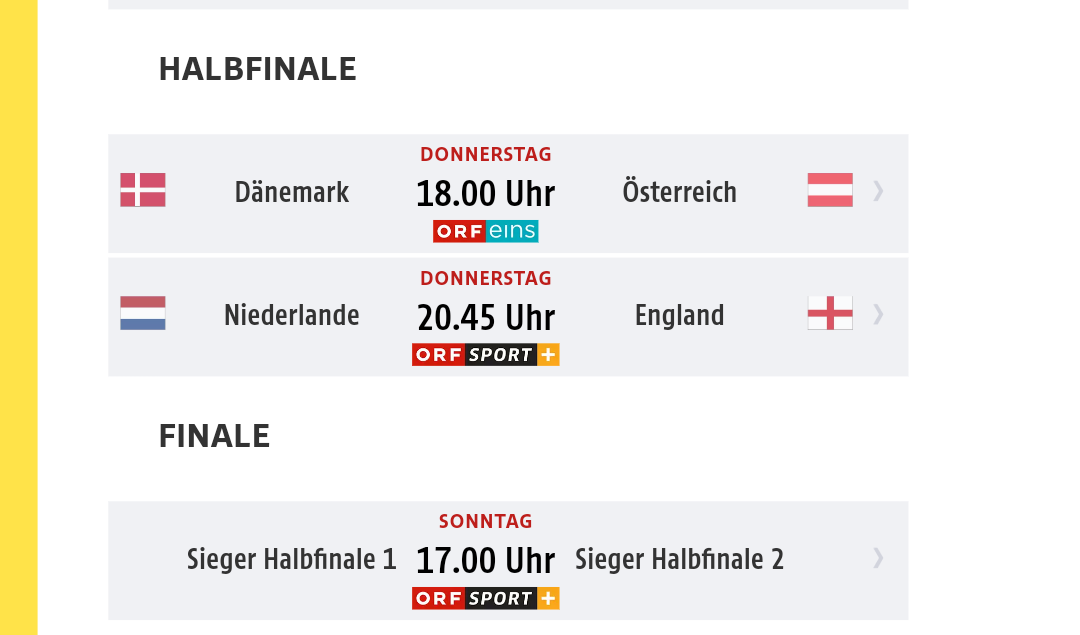Click the Netherlands flag icon

click(143, 313)
